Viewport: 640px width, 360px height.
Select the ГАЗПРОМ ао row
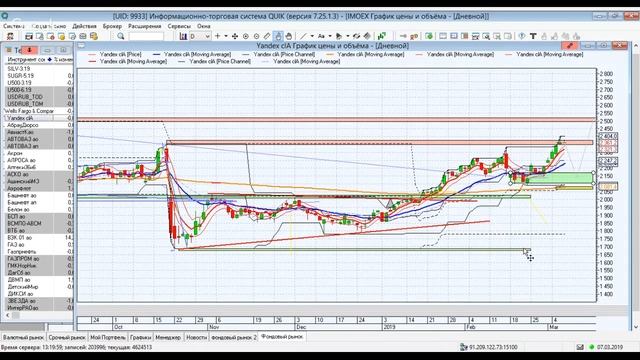click(x=38, y=259)
